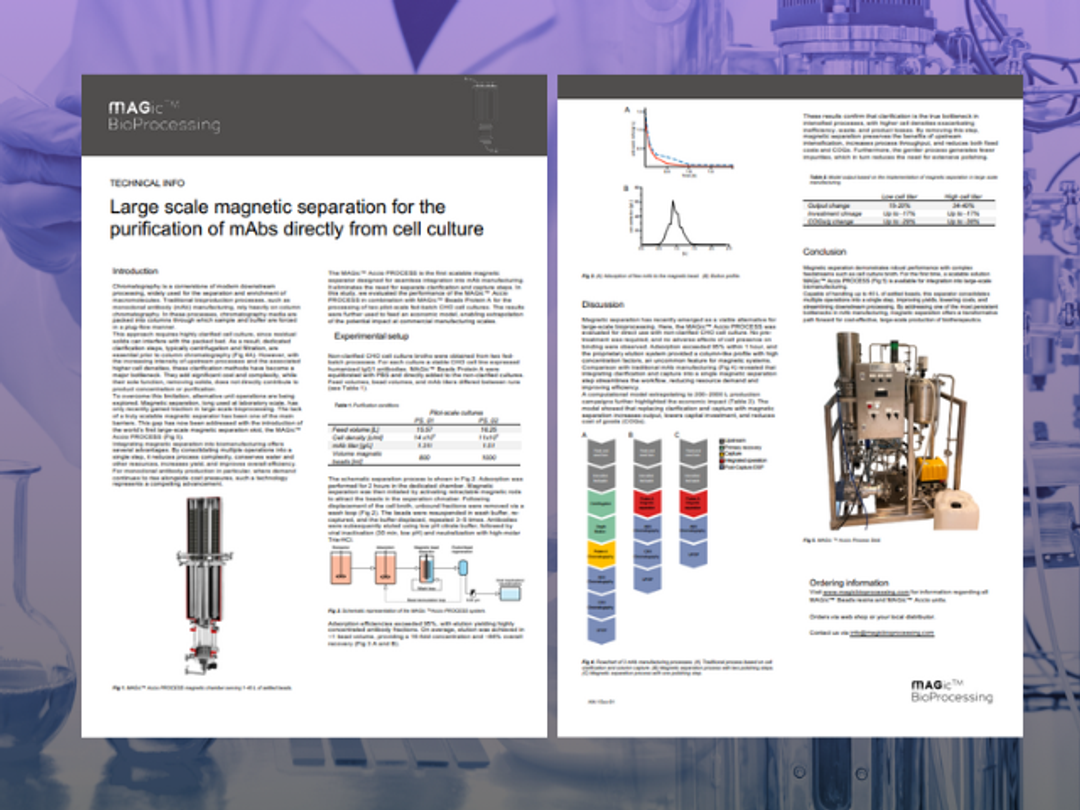Open the schematic process diagram figure

pos(427,574)
